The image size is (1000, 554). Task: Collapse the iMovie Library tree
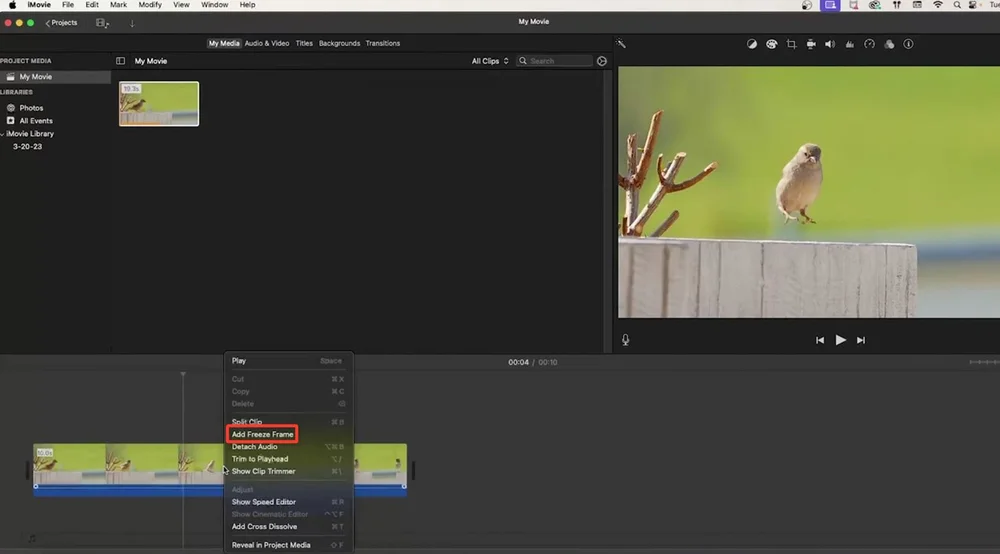click(x=3, y=134)
